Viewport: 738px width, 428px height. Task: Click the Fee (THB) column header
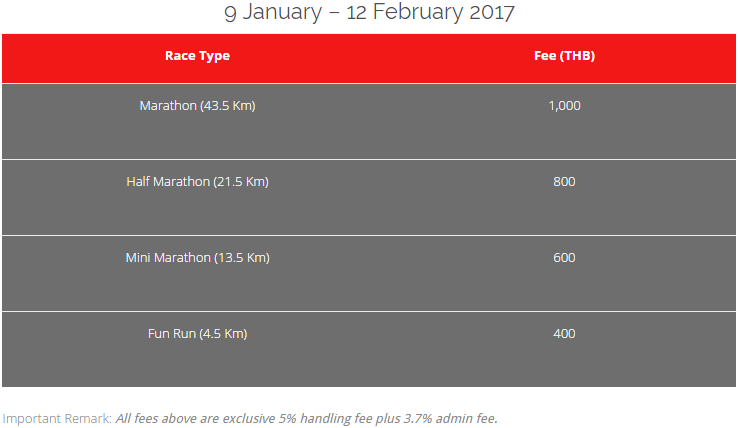click(564, 56)
